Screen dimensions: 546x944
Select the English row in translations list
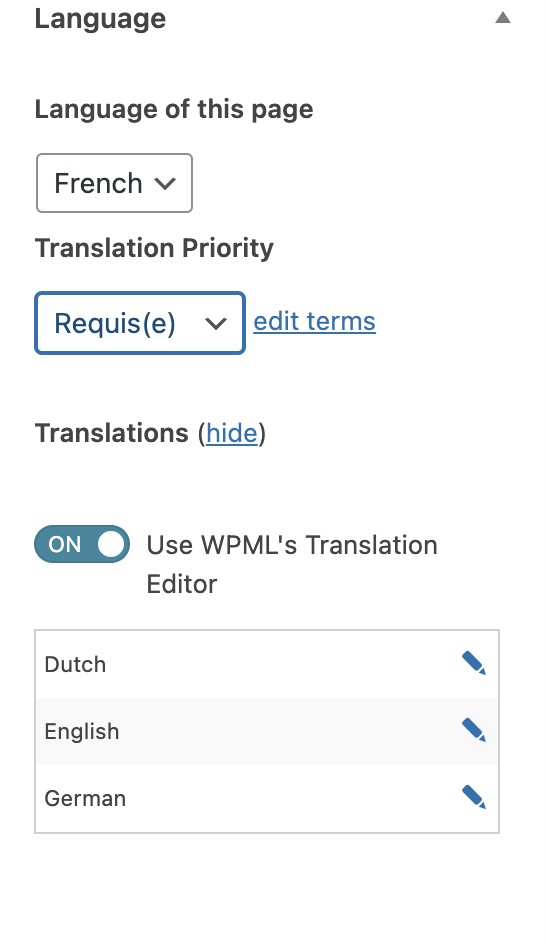pos(267,731)
